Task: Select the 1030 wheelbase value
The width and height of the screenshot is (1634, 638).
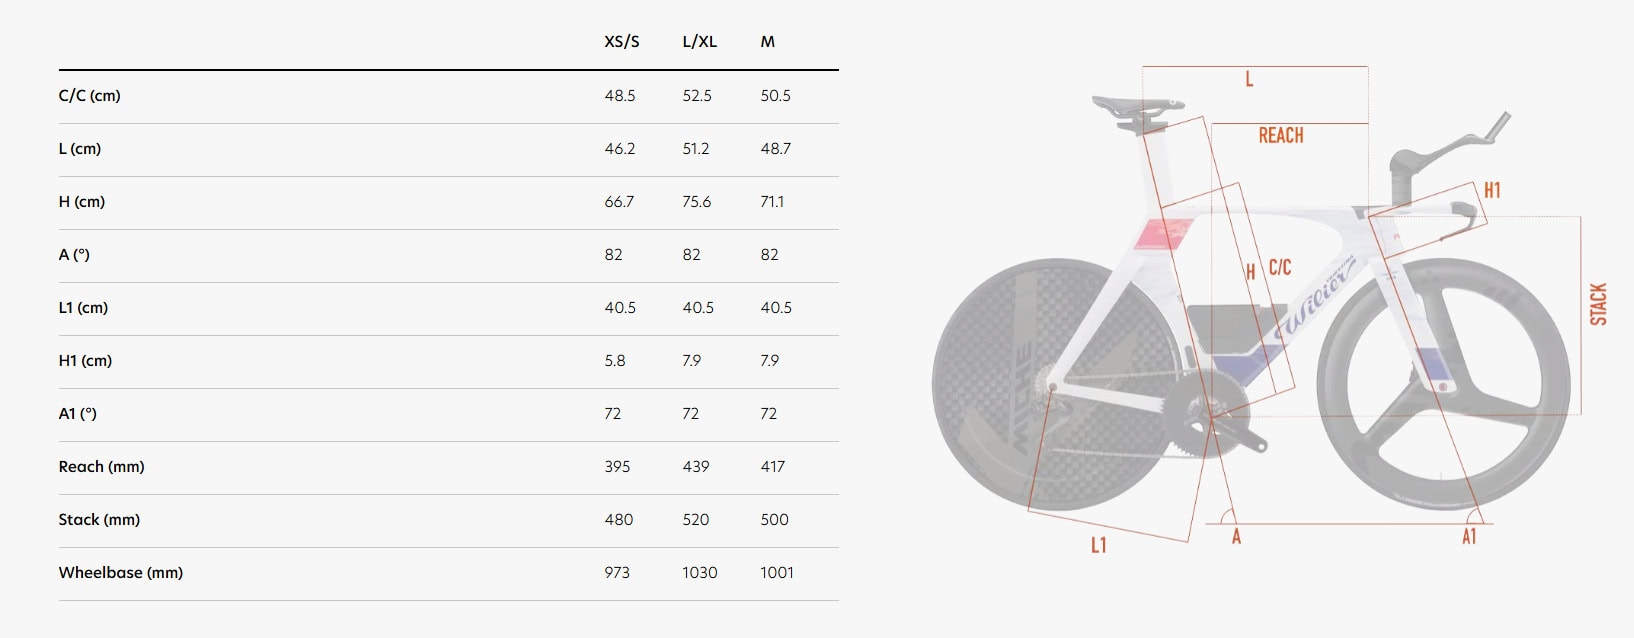Action: tap(699, 573)
